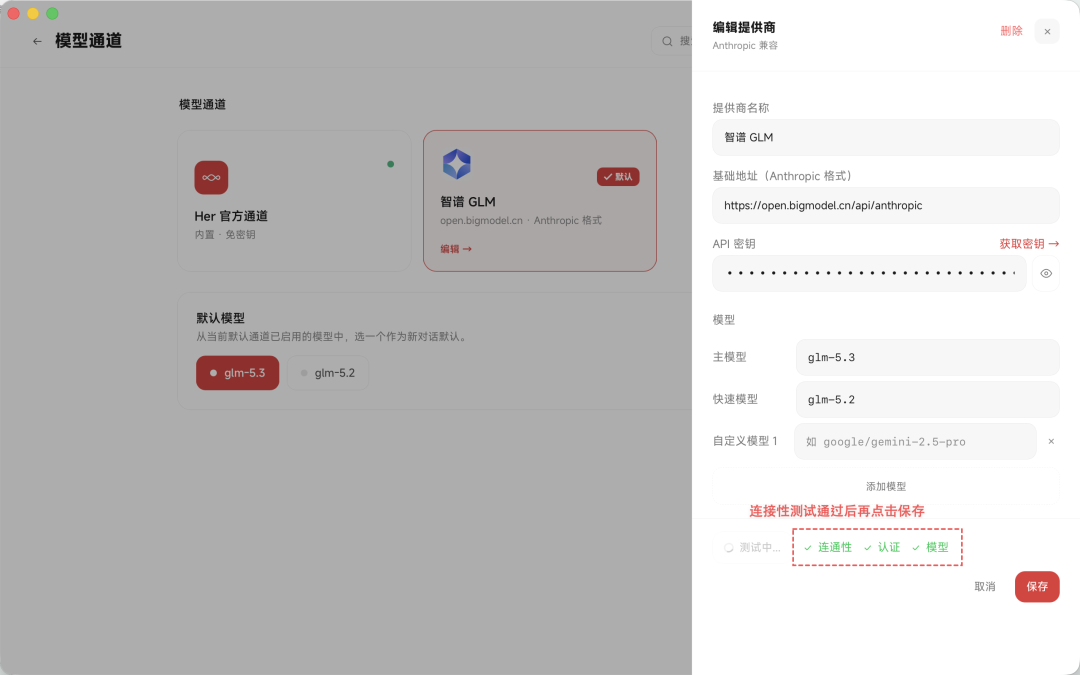Click the 内置 · 免密钥 text

(225, 235)
